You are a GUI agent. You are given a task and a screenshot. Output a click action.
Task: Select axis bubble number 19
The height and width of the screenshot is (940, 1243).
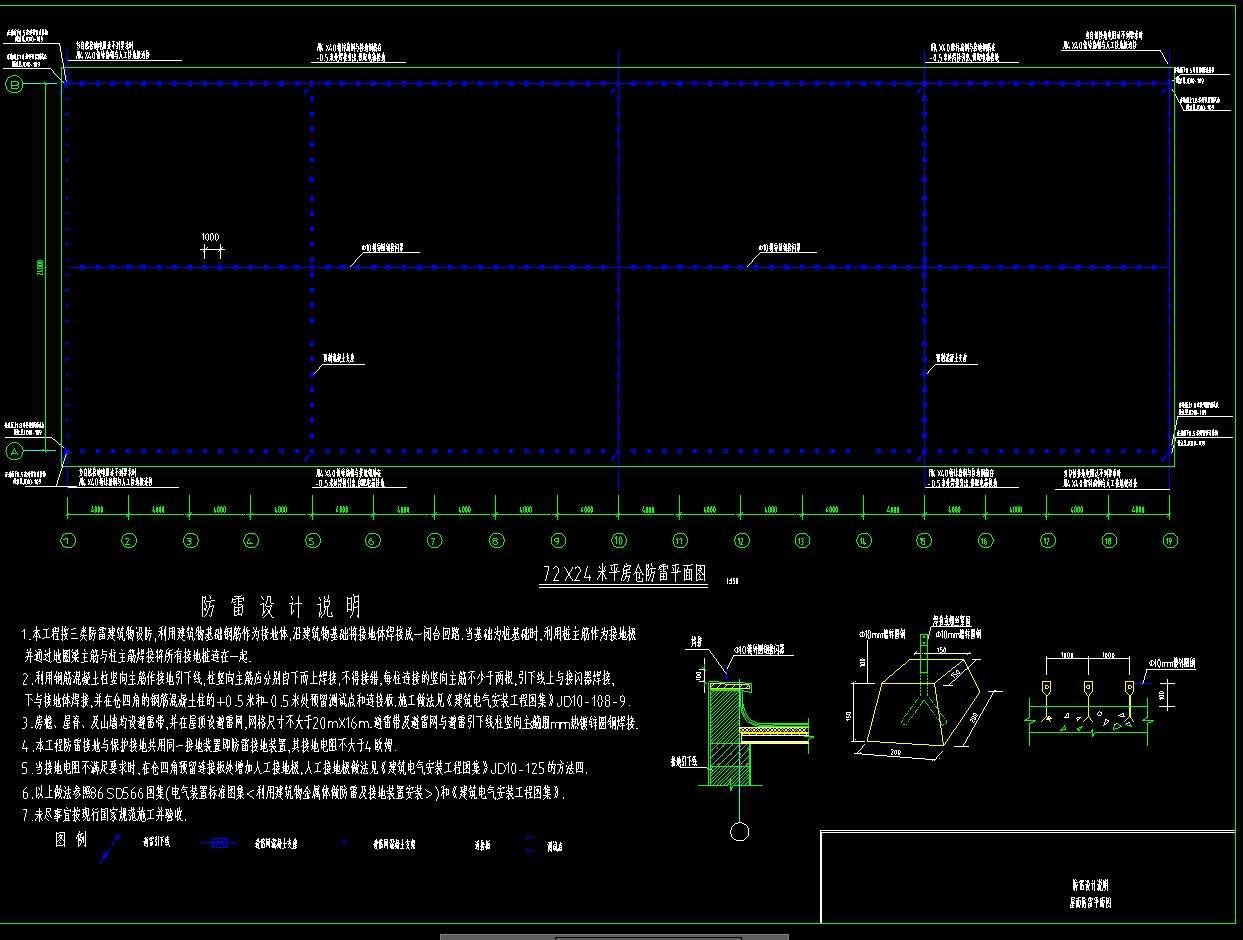[x=1170, y=541]
